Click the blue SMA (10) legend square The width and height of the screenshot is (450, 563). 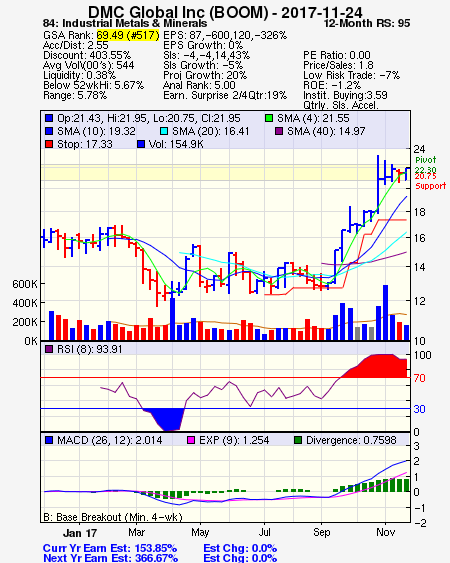48,131
